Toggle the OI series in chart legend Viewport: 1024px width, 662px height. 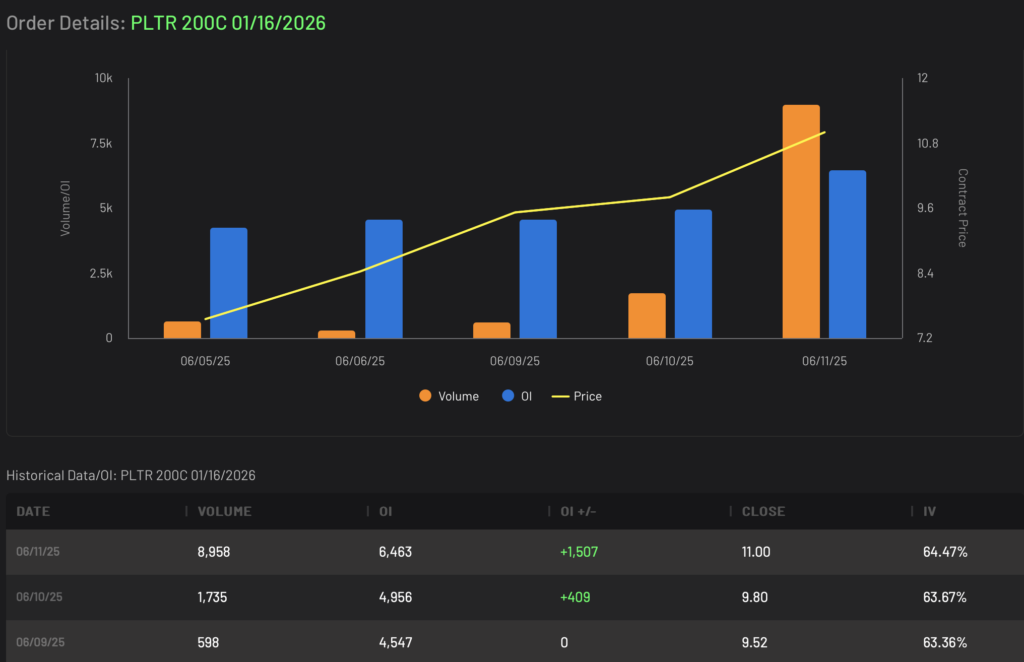(x=517, y=396)
